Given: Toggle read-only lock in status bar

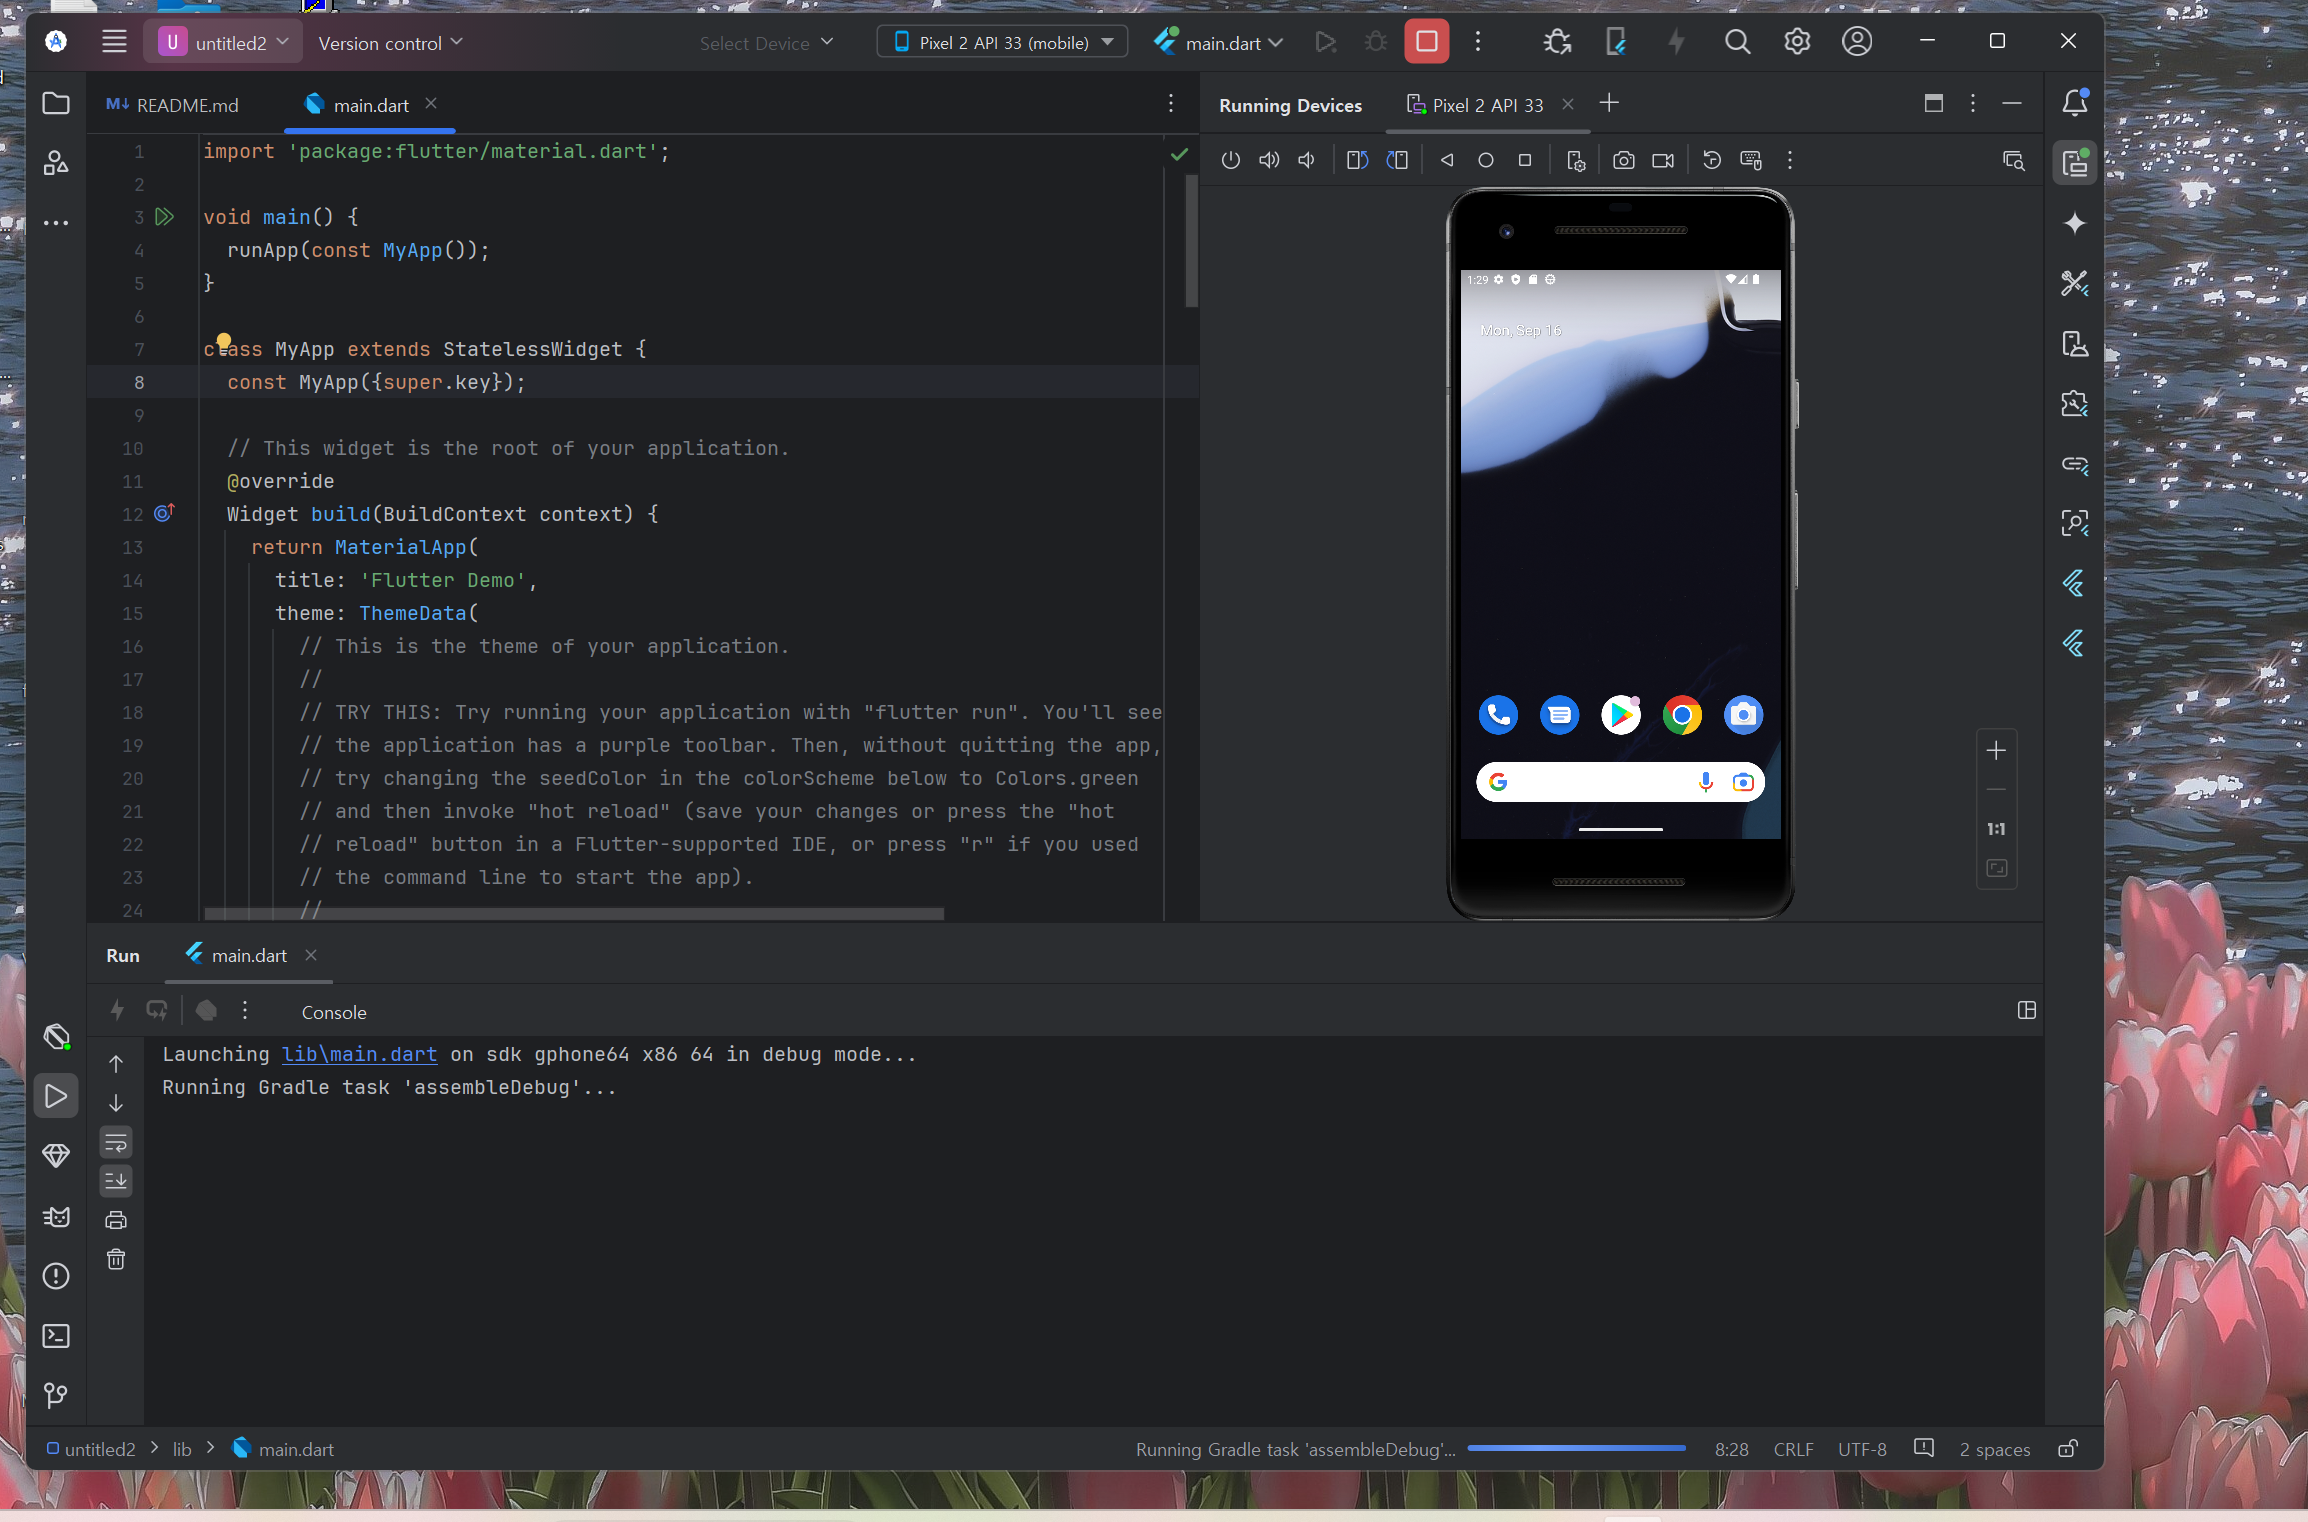Looking at the screenshot, I should pos(2068,1449).
